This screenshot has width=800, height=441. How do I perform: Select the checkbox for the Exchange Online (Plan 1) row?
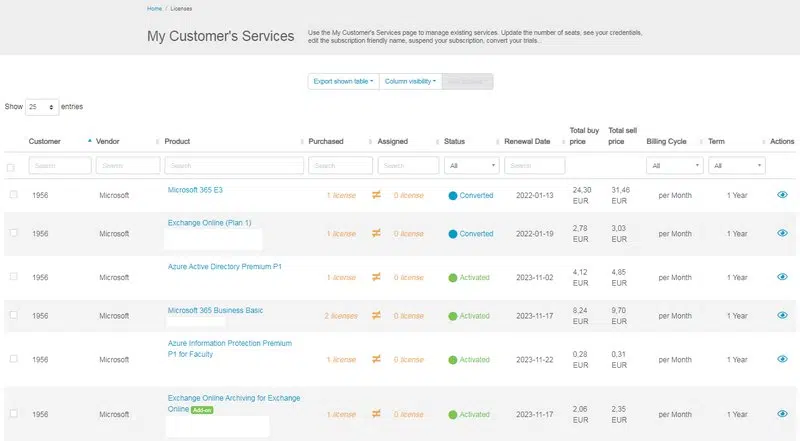[14, 233]
